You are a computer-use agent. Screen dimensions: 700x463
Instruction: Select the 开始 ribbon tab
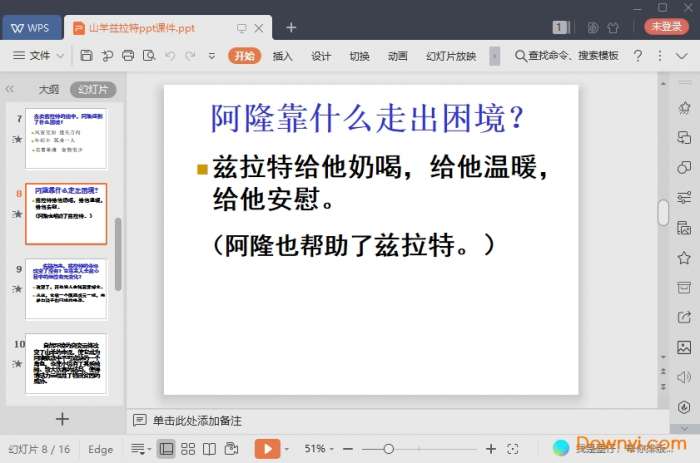pyautogui.click(x=245, y=56)
